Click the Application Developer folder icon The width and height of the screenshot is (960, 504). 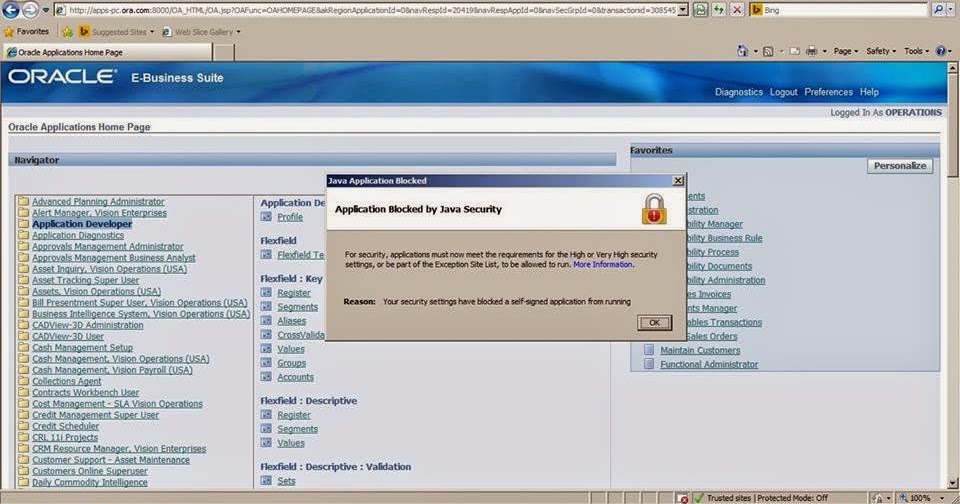[x=24, y=224]
